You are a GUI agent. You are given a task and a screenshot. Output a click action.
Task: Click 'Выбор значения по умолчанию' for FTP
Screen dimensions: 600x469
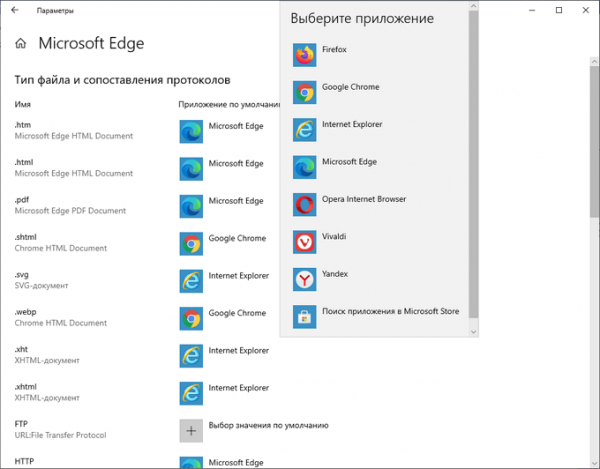[268, 425]
